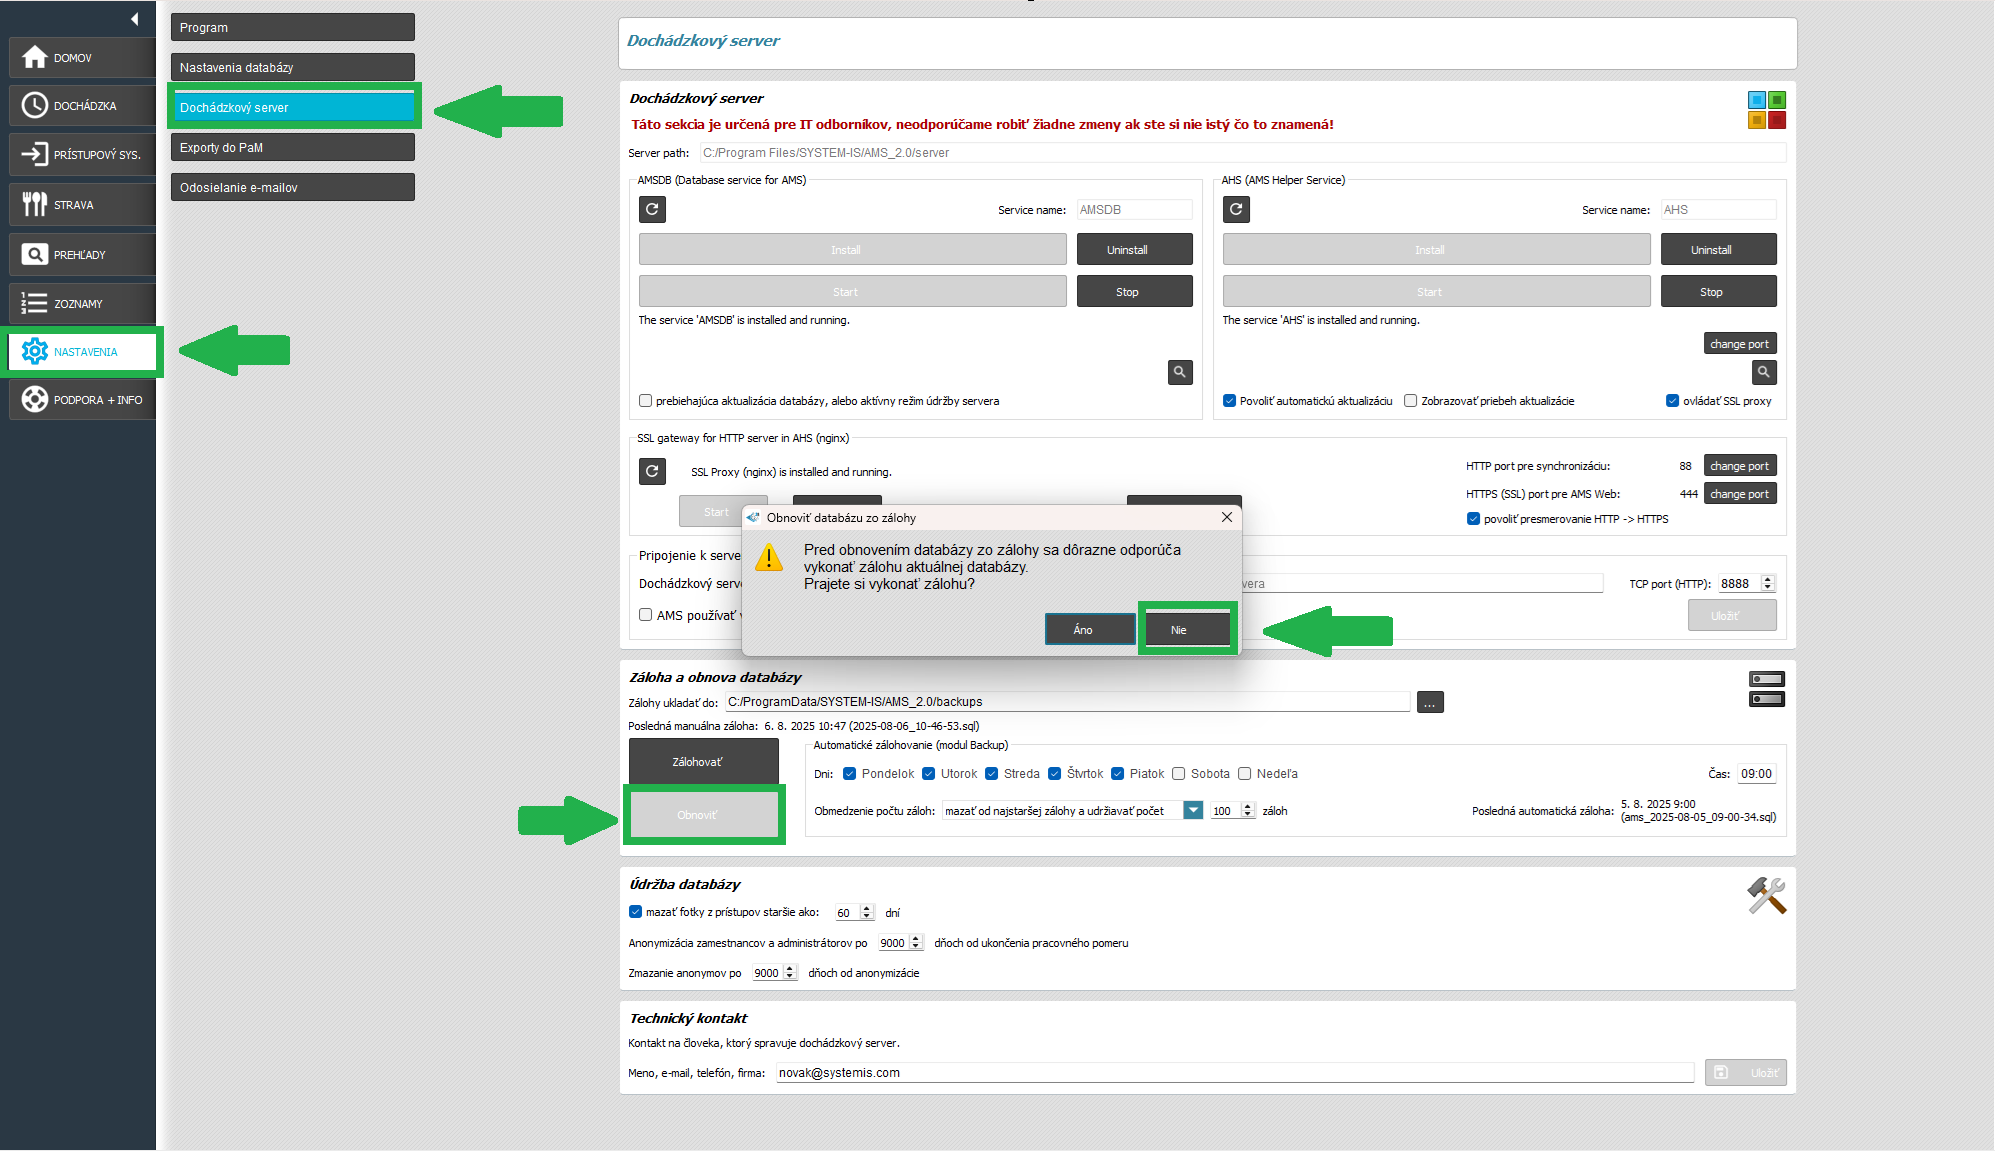The image size is (1995, 1151).
Task: Open the Dochádzka clock icon section
Action: [35, 105]
